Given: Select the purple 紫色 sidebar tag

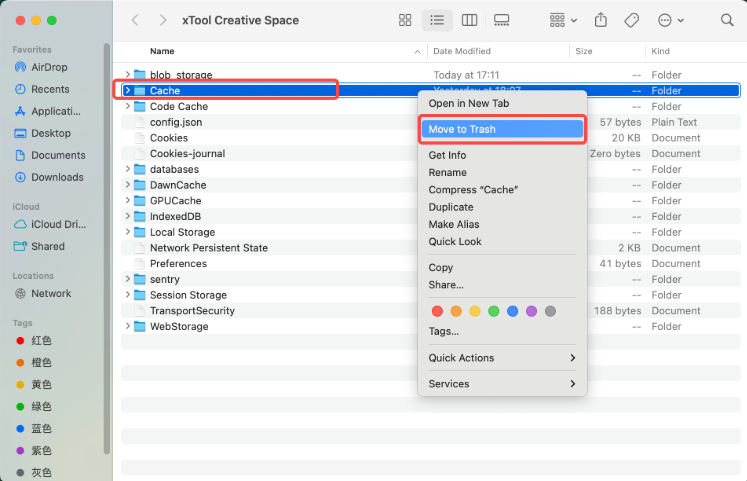Looking at the screenshot, I should click(33, 450).
